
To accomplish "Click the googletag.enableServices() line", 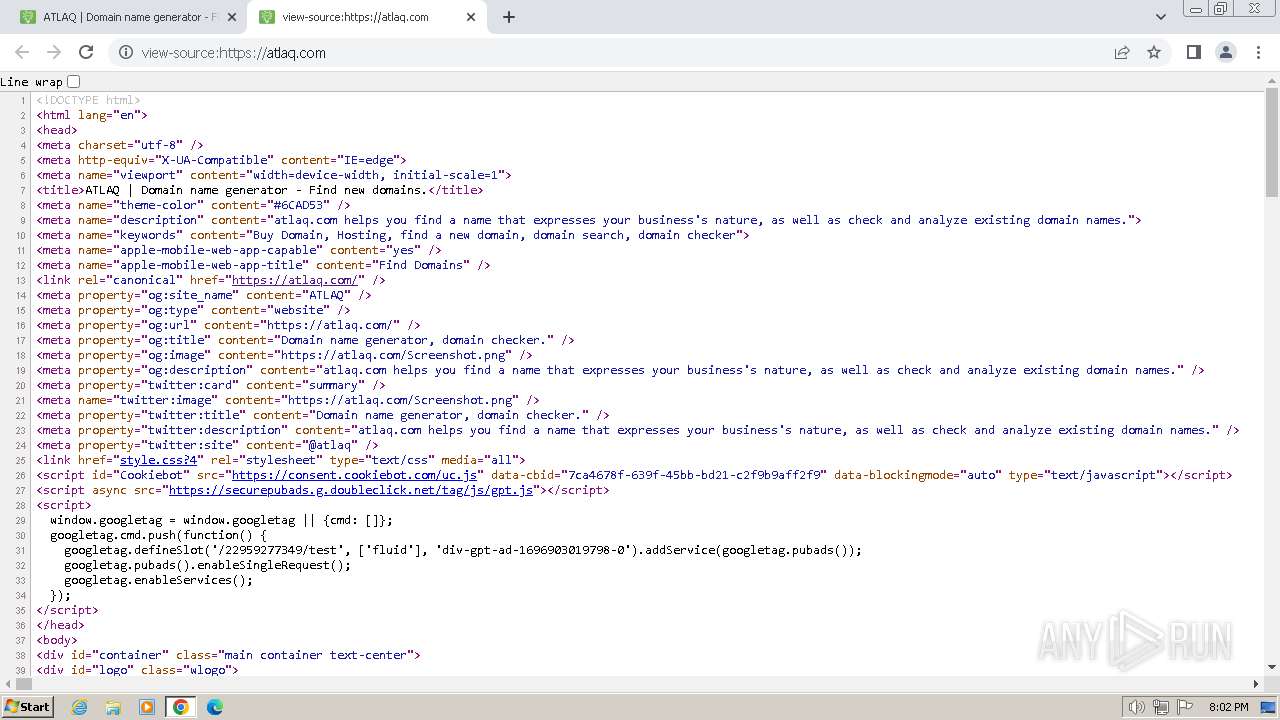I will pos(158,580).
